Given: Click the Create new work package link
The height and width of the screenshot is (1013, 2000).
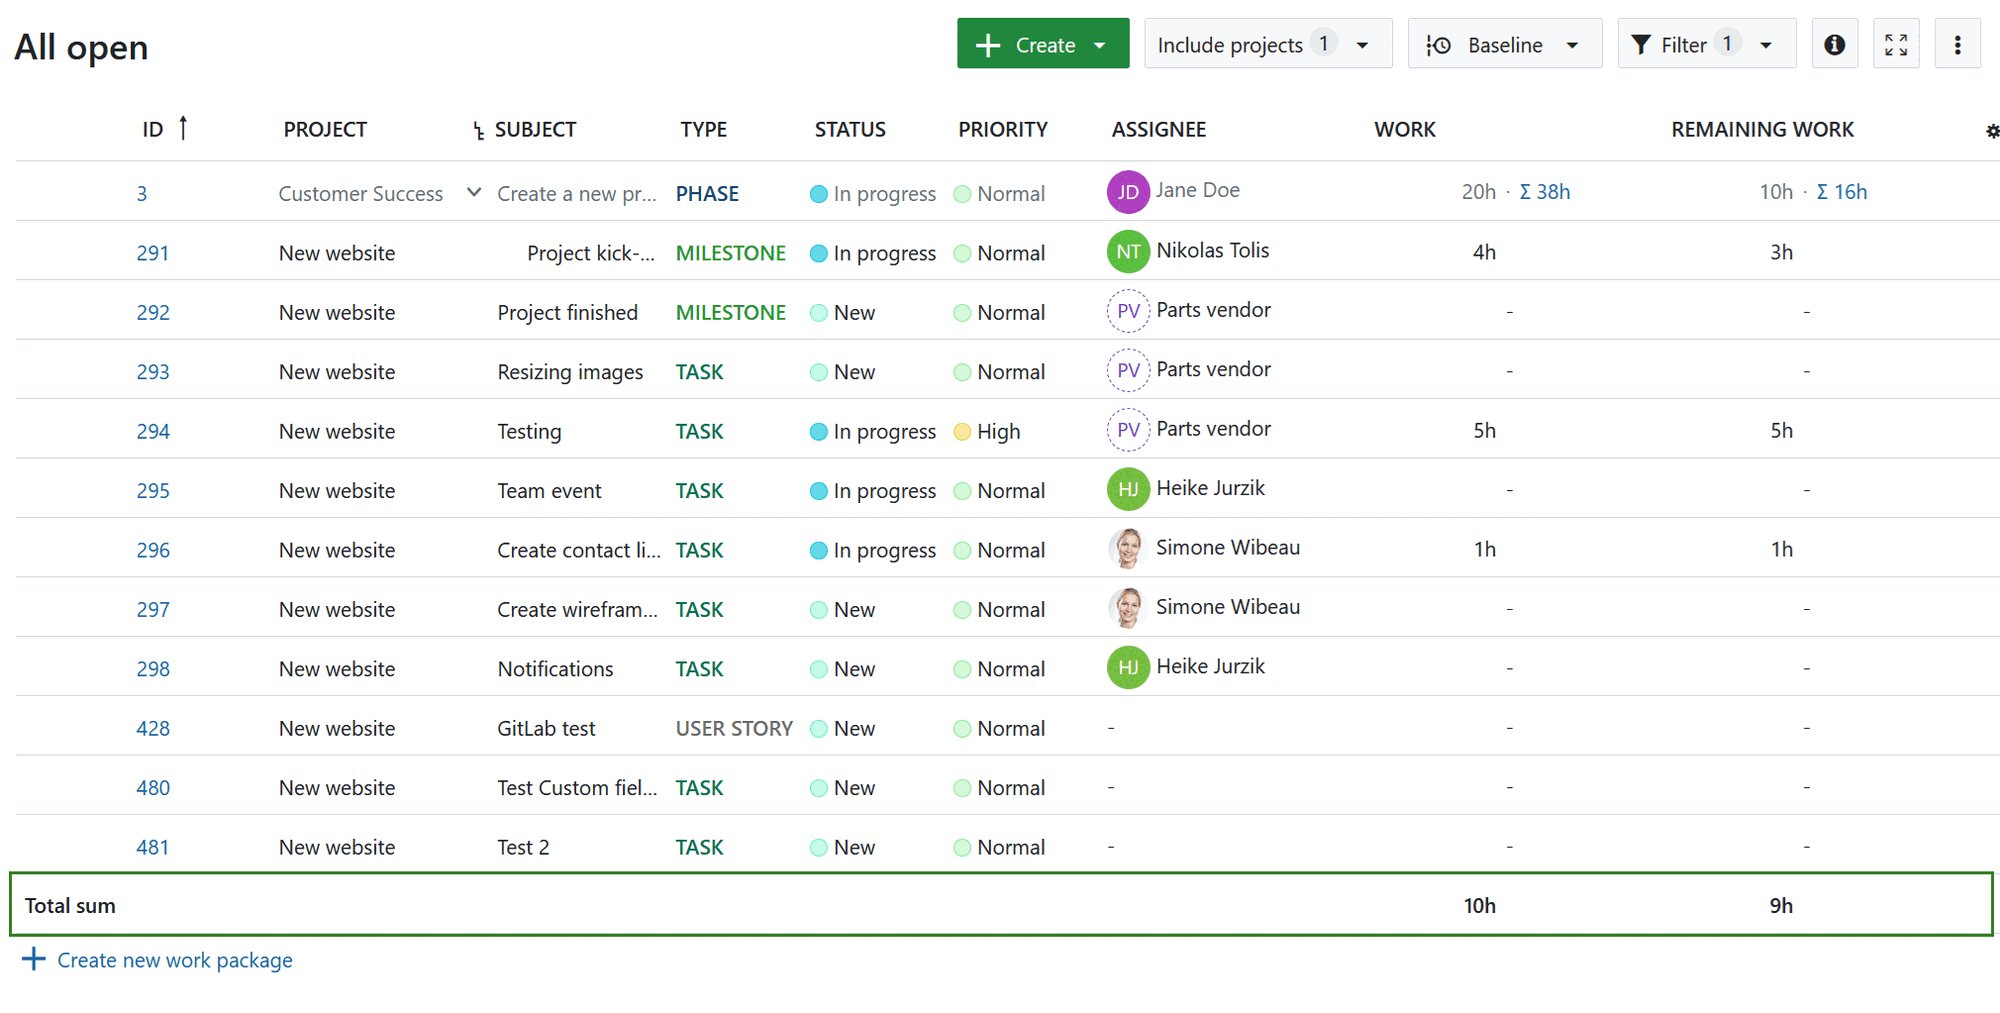Looking at the screenshot, I should point(174,960).
